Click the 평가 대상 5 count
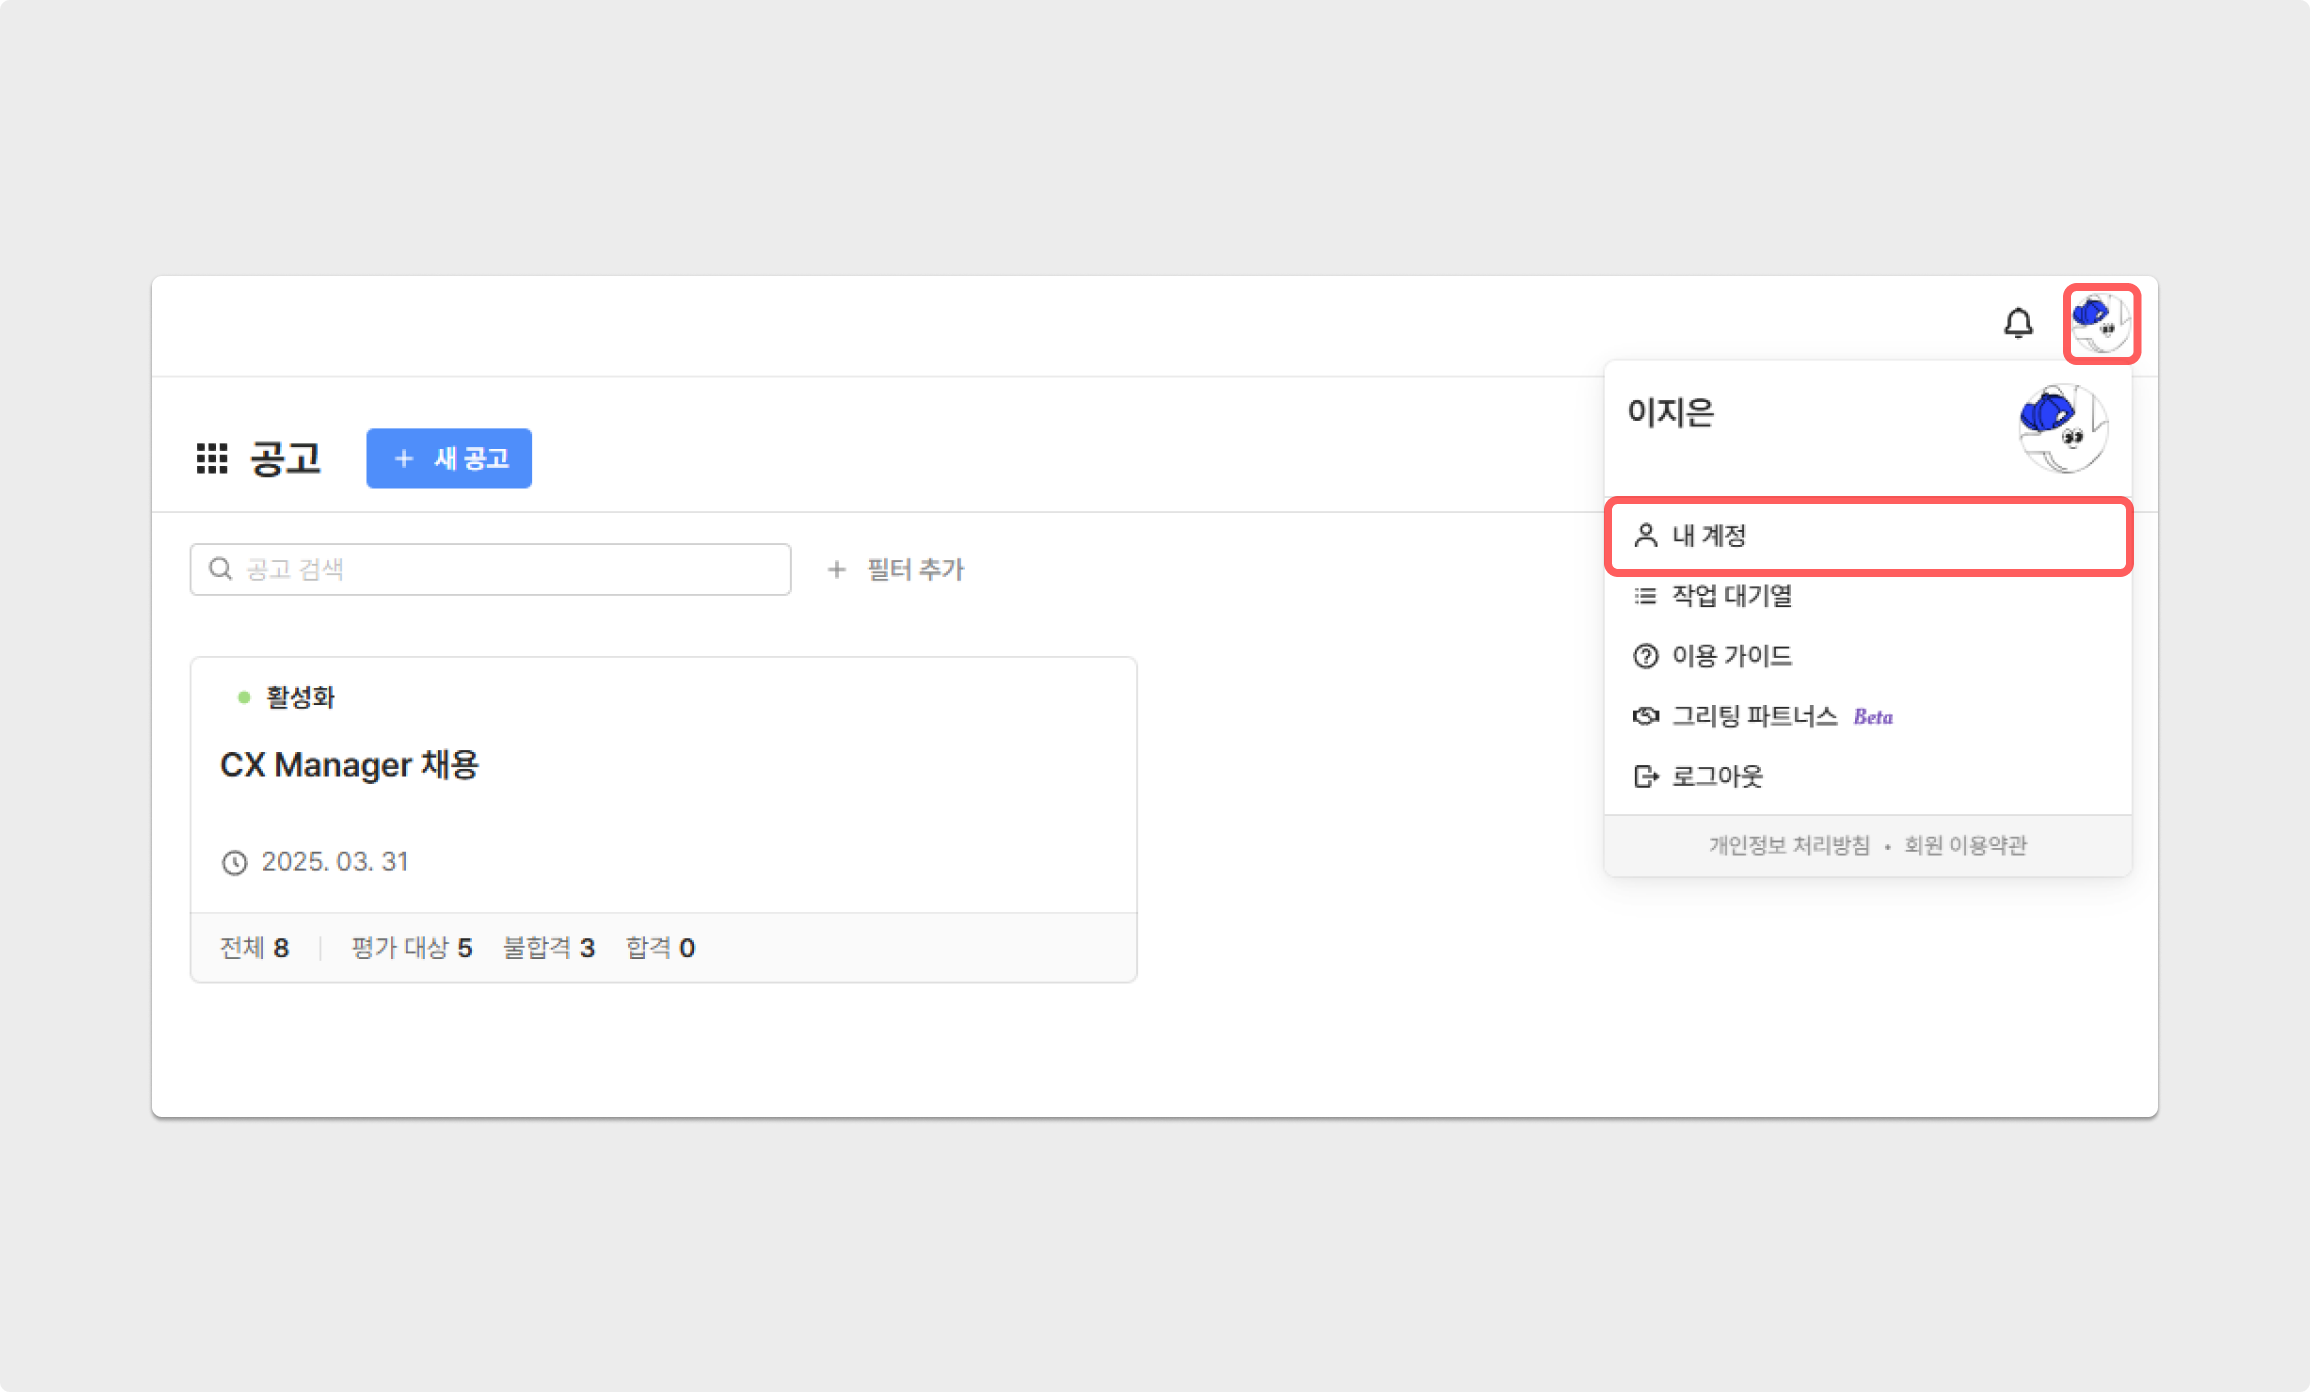The height and width of the screenshot is (1392, 2310). click(x=411, y=948)
